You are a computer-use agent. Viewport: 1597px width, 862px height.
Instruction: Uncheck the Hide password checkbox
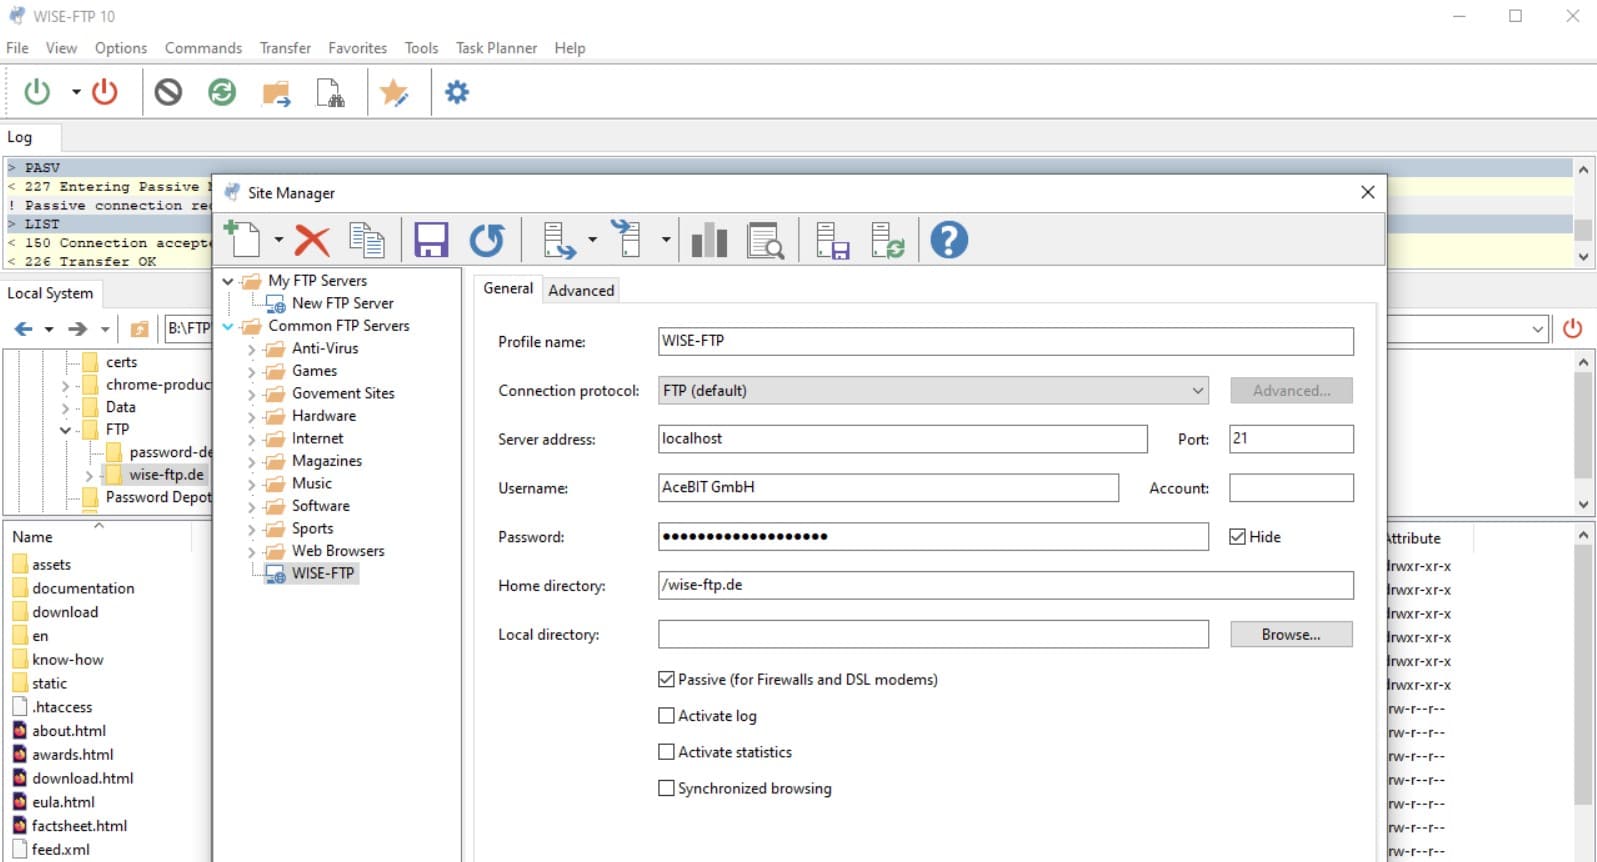coord(1237,537)
